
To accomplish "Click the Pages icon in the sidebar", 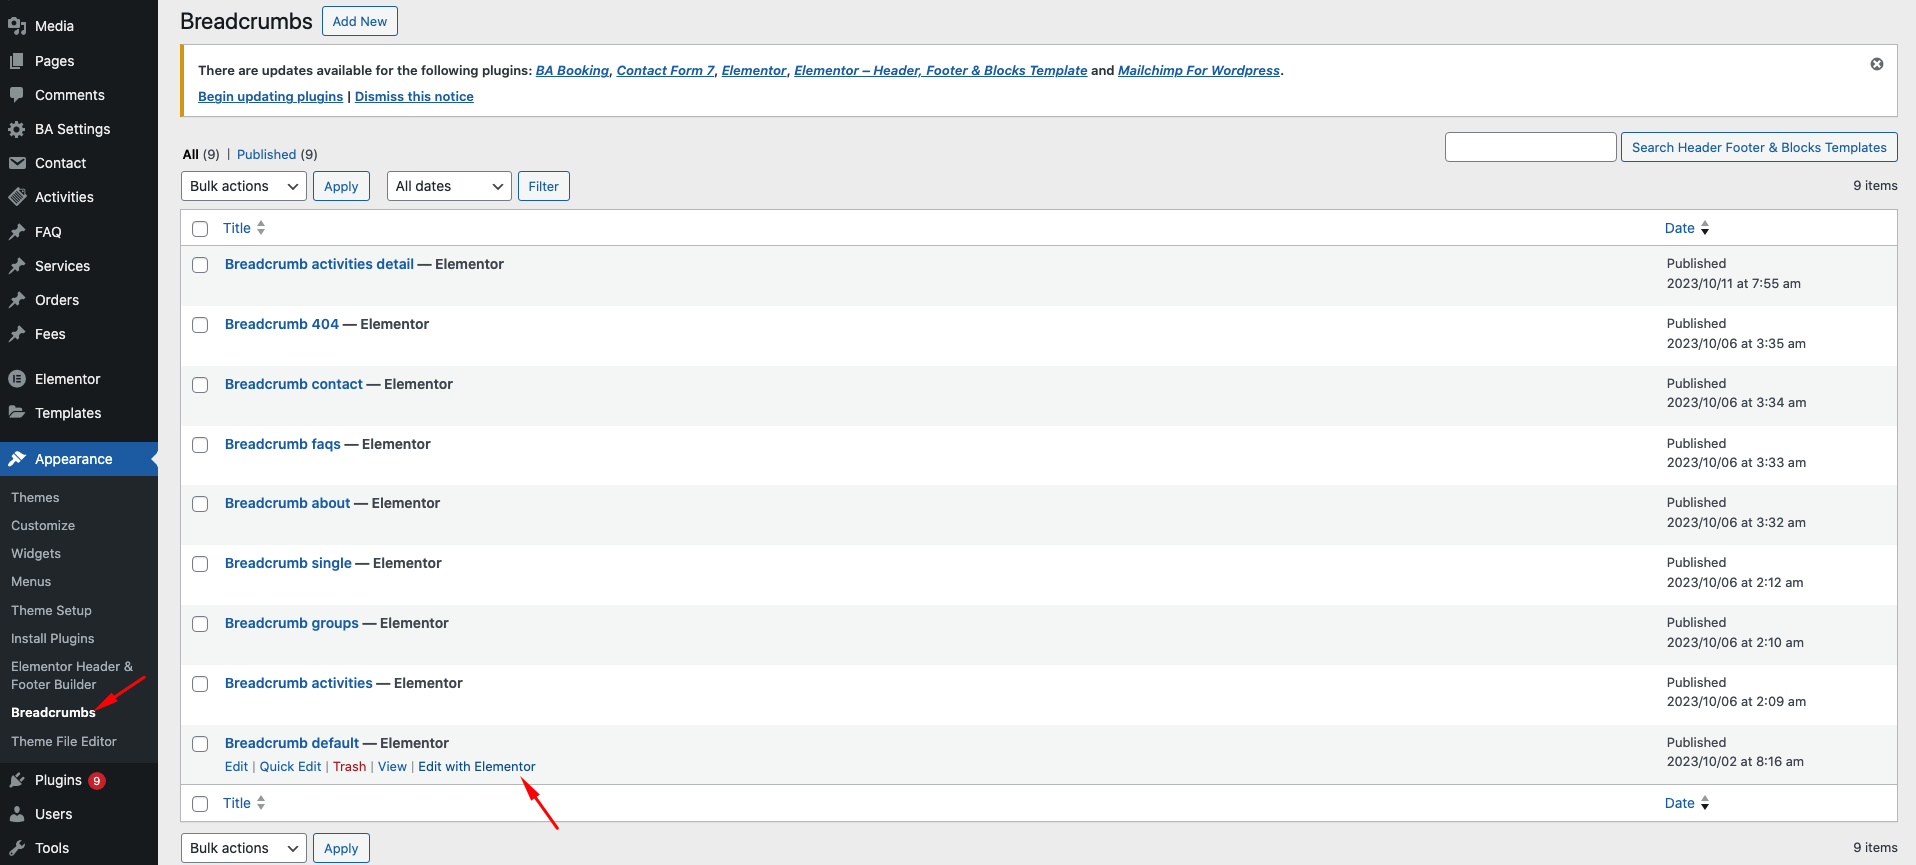I will 17,61.
